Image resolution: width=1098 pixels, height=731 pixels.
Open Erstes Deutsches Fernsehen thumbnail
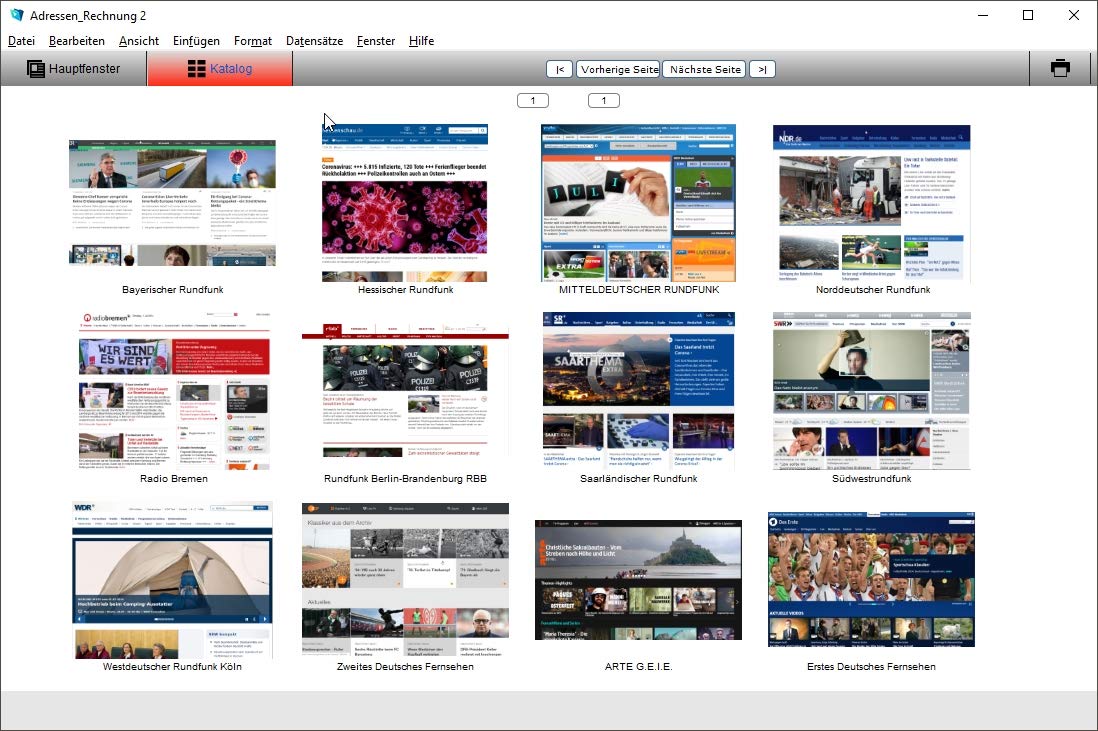click(x=871, y=579)
